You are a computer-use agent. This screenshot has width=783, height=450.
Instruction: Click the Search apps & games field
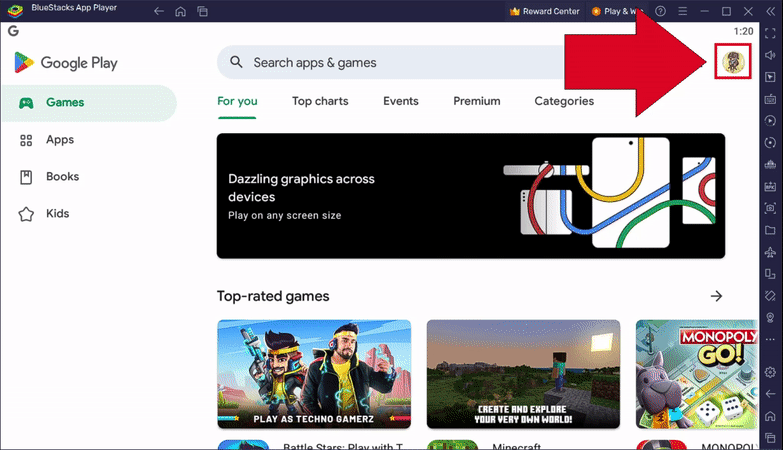tap(400, 62)
